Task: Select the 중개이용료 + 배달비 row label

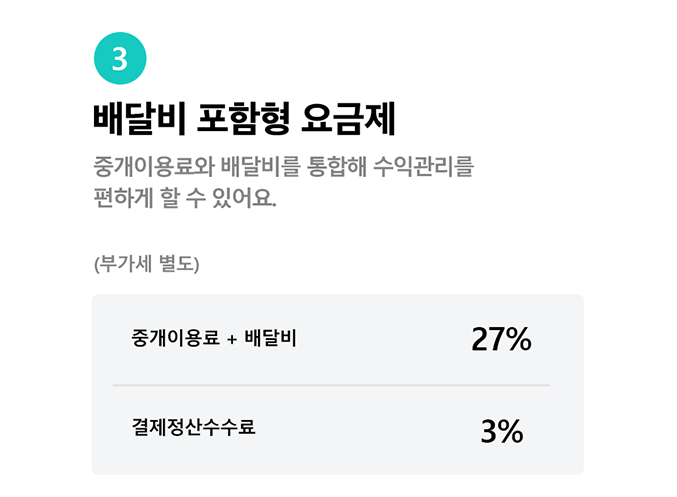Action: 213,339
